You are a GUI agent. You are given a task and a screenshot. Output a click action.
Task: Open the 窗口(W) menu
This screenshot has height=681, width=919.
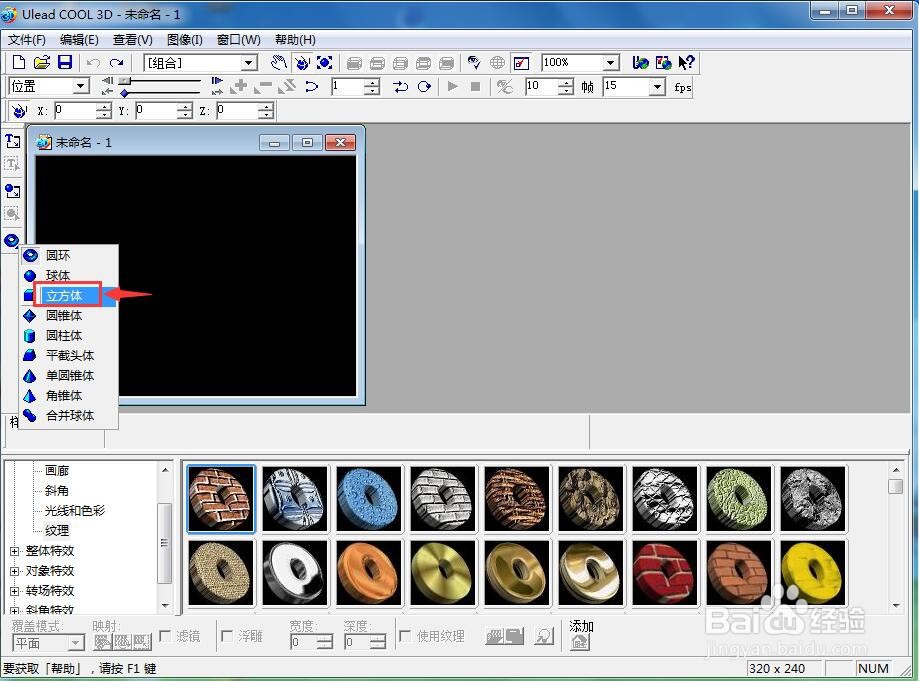(239, 40)
